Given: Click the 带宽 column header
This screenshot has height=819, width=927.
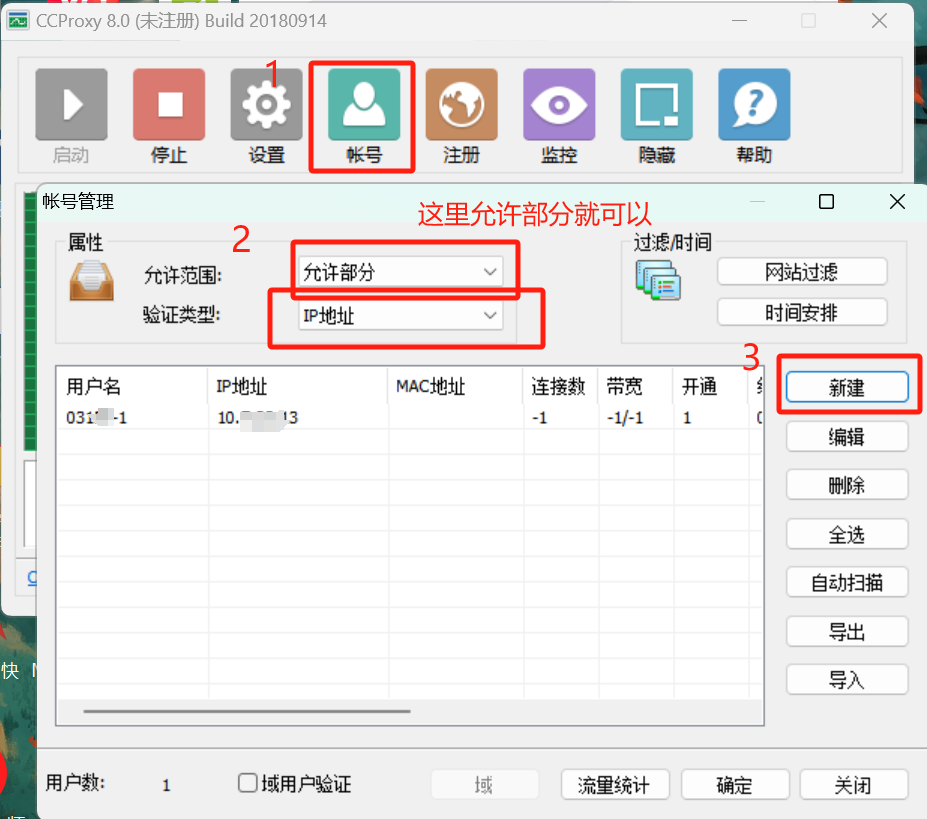Looking at the screenshot, I should (636, 386).
